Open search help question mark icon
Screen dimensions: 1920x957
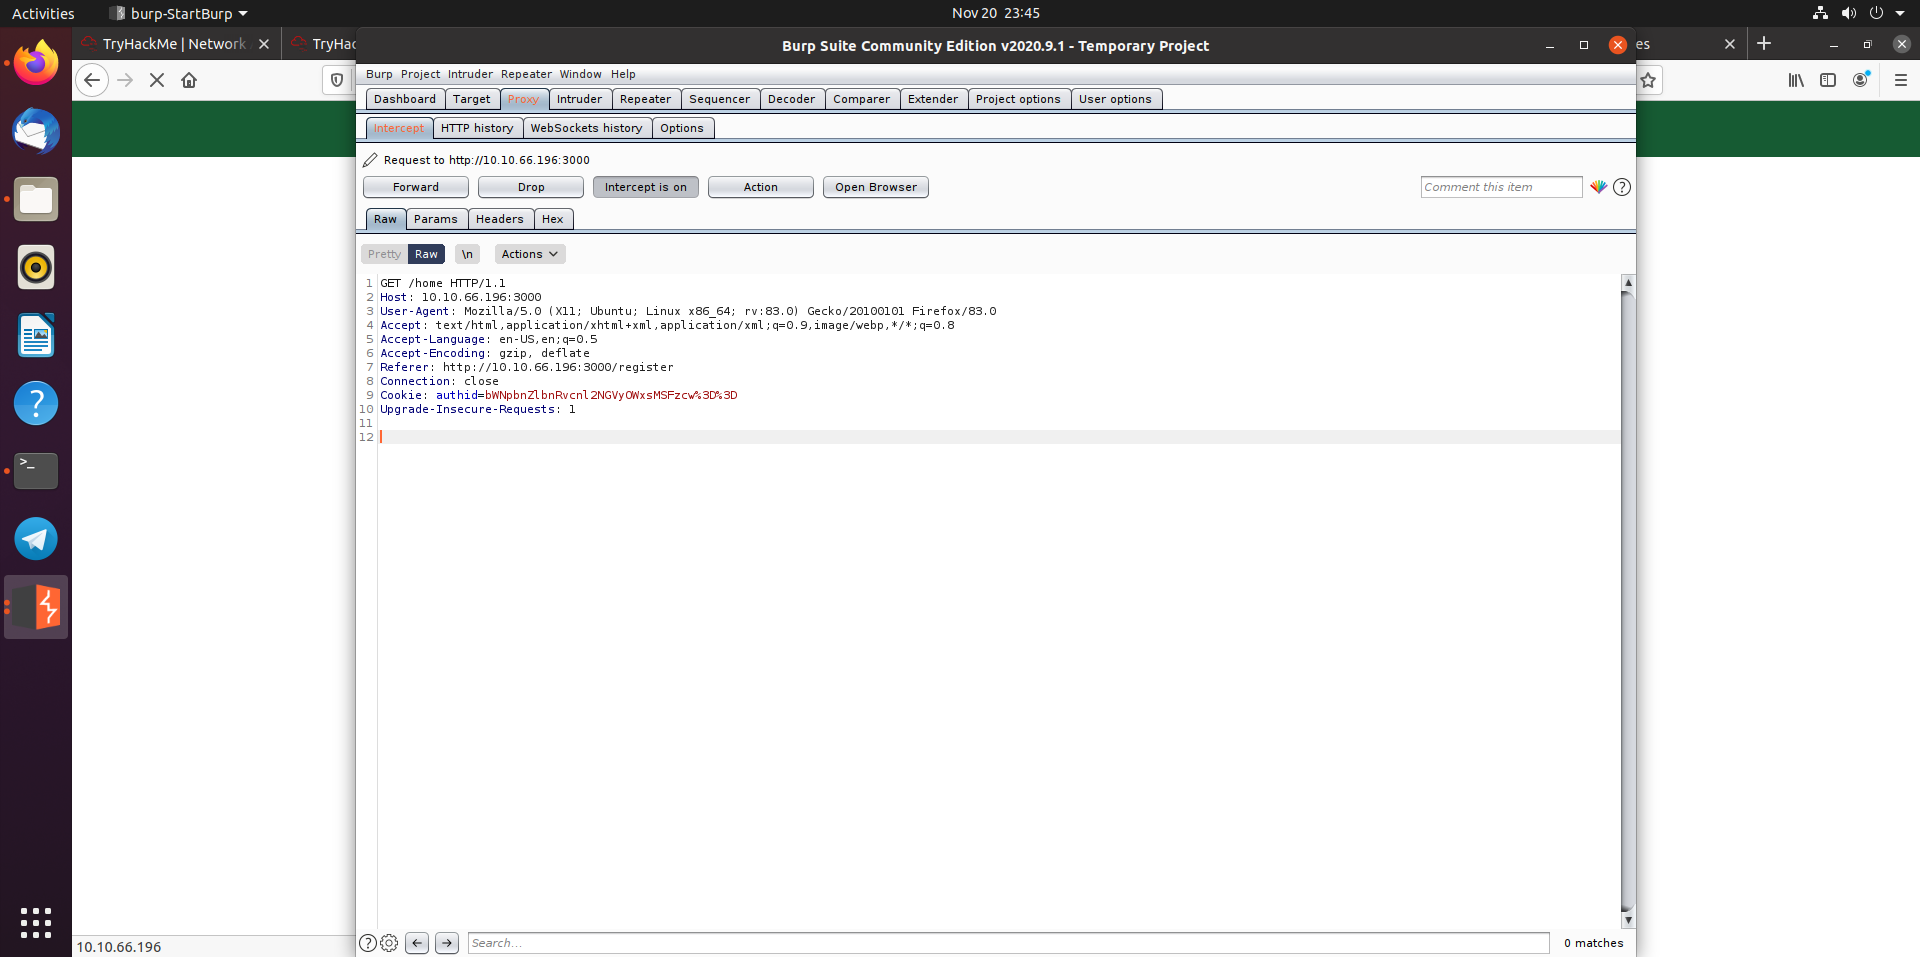tap(368, 943)
